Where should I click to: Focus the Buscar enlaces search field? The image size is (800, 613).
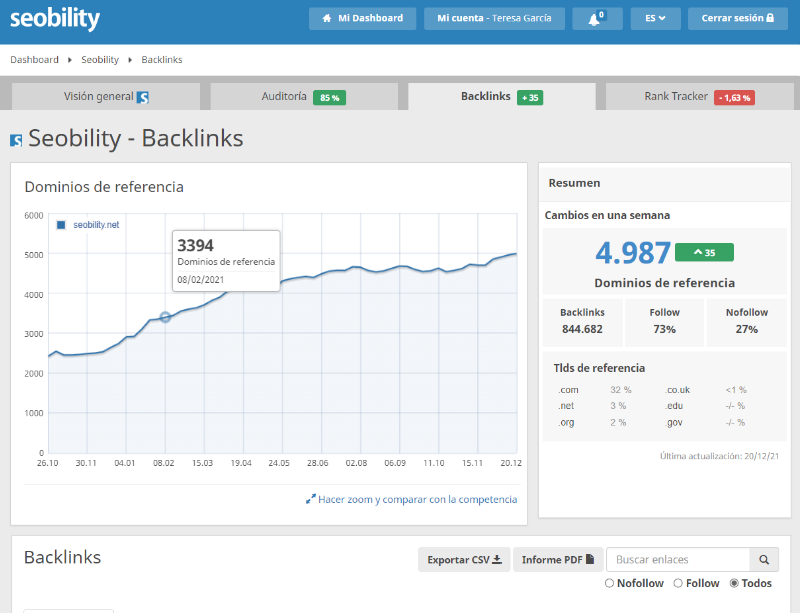[x=678, y=559]
